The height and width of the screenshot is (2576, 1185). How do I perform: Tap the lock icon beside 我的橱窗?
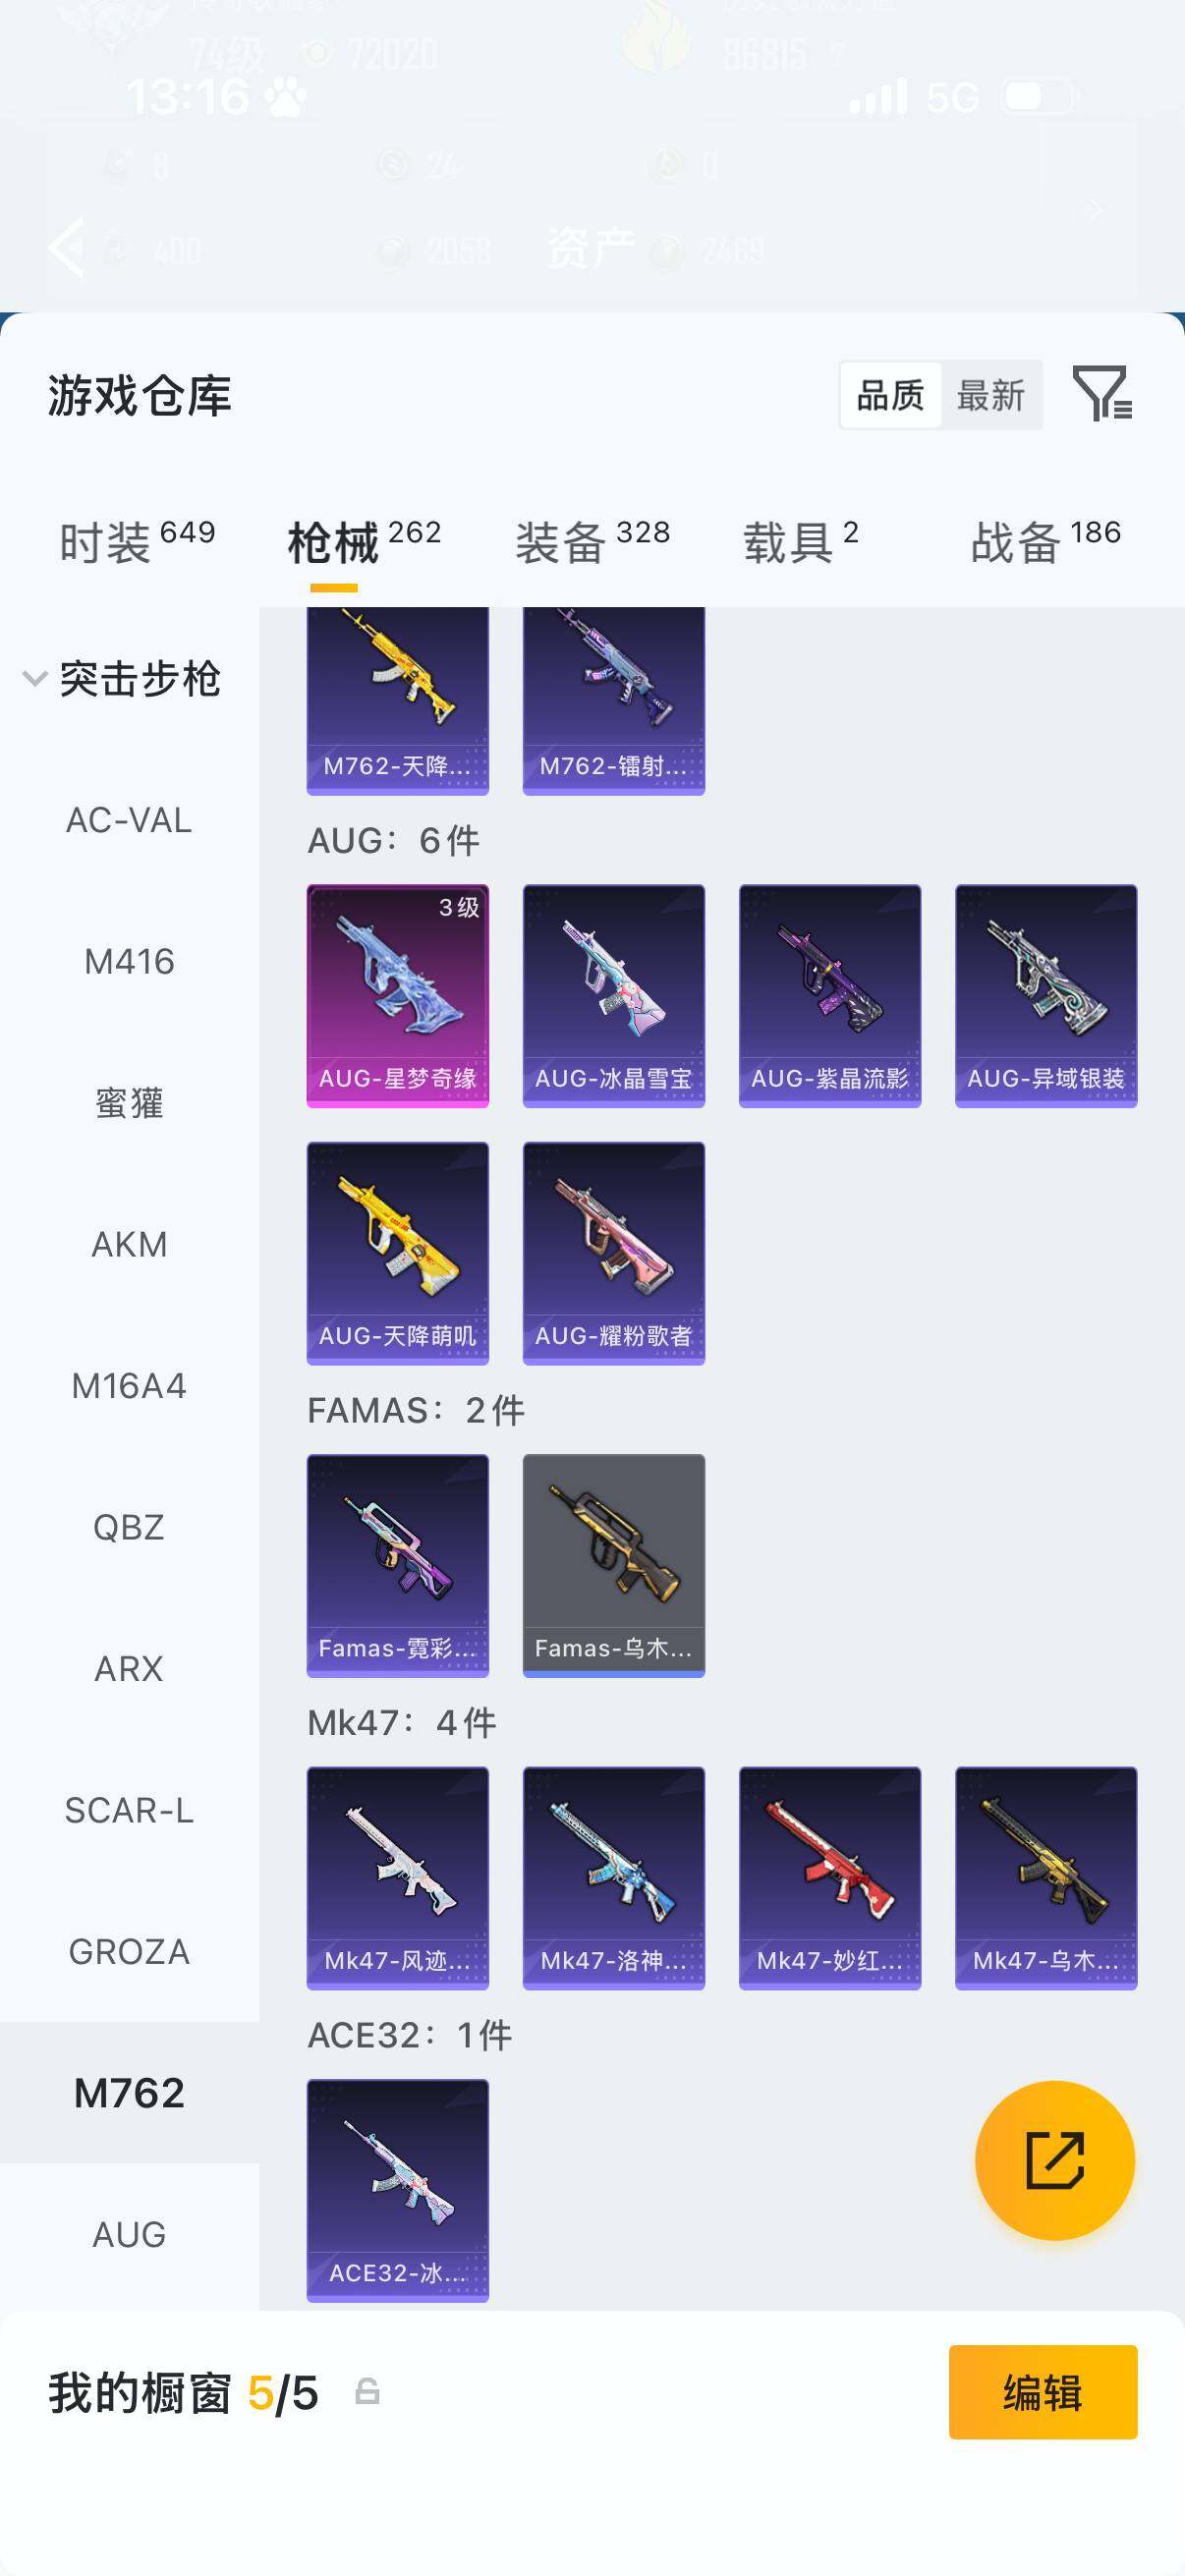point(367,2391)
